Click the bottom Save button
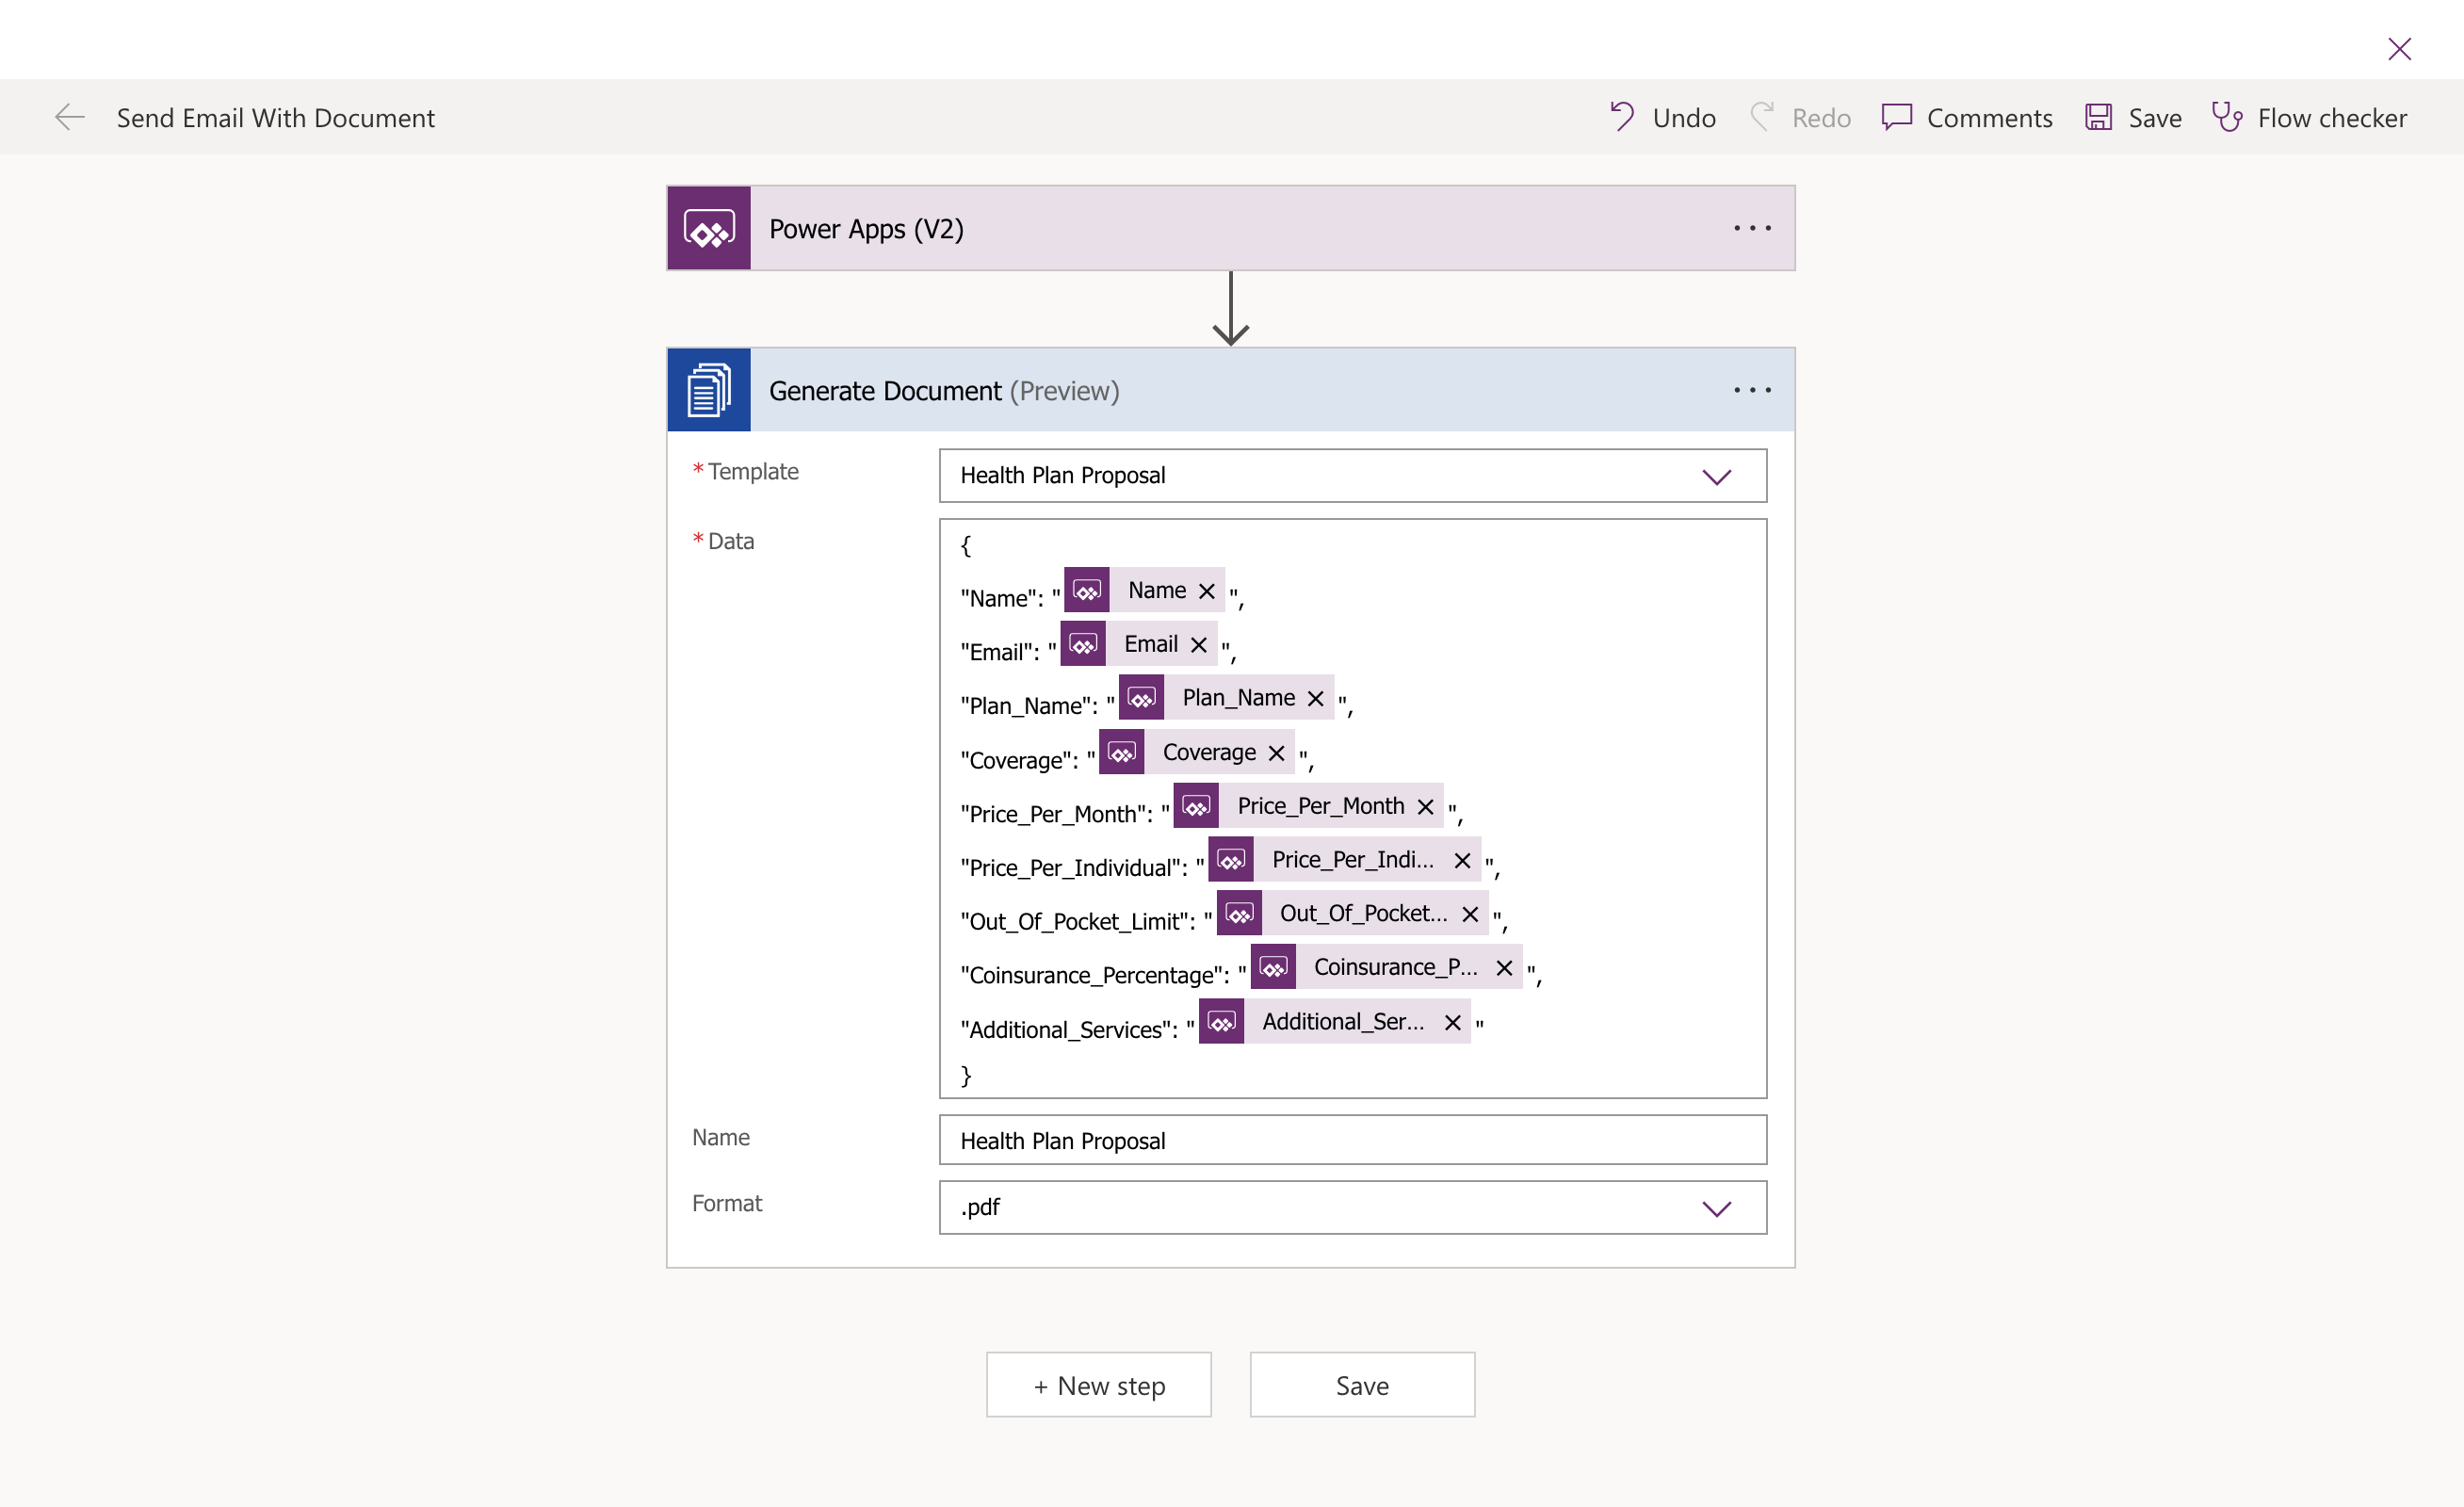 tap(1362, 1384)
